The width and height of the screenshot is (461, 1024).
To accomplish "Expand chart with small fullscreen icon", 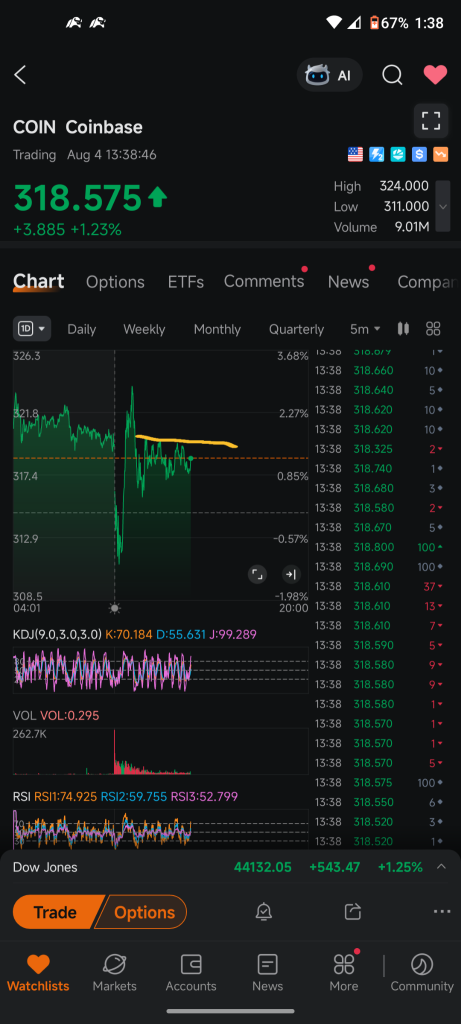I will pyautogui.click(x=258, y=575).
